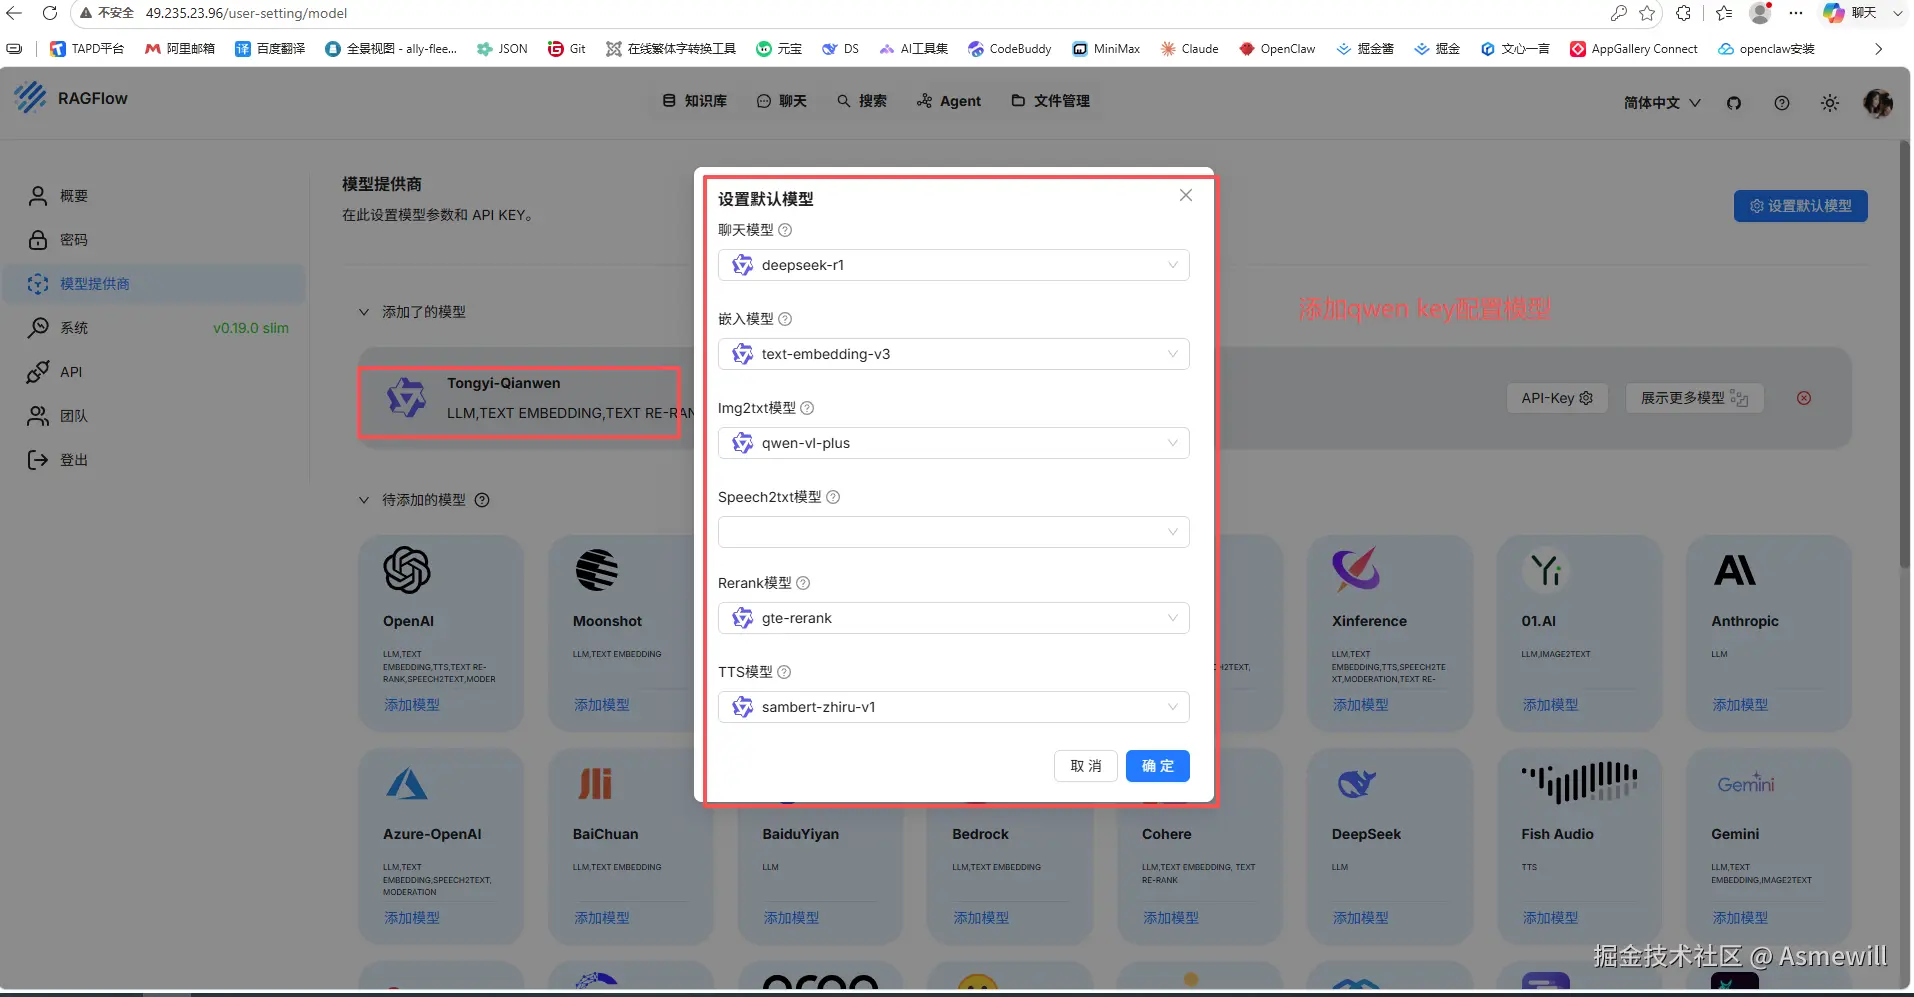Open the 知识库 tab

[x=695, y=101]
